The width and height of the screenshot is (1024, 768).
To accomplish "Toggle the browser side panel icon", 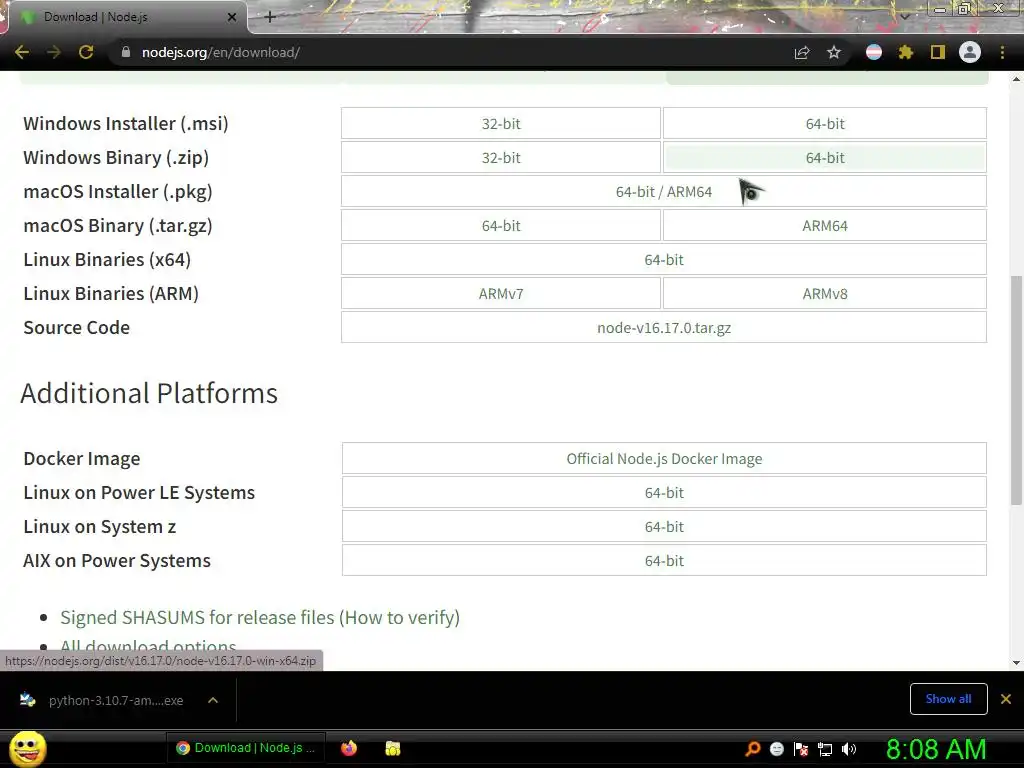I will click(x=938, y=52).
